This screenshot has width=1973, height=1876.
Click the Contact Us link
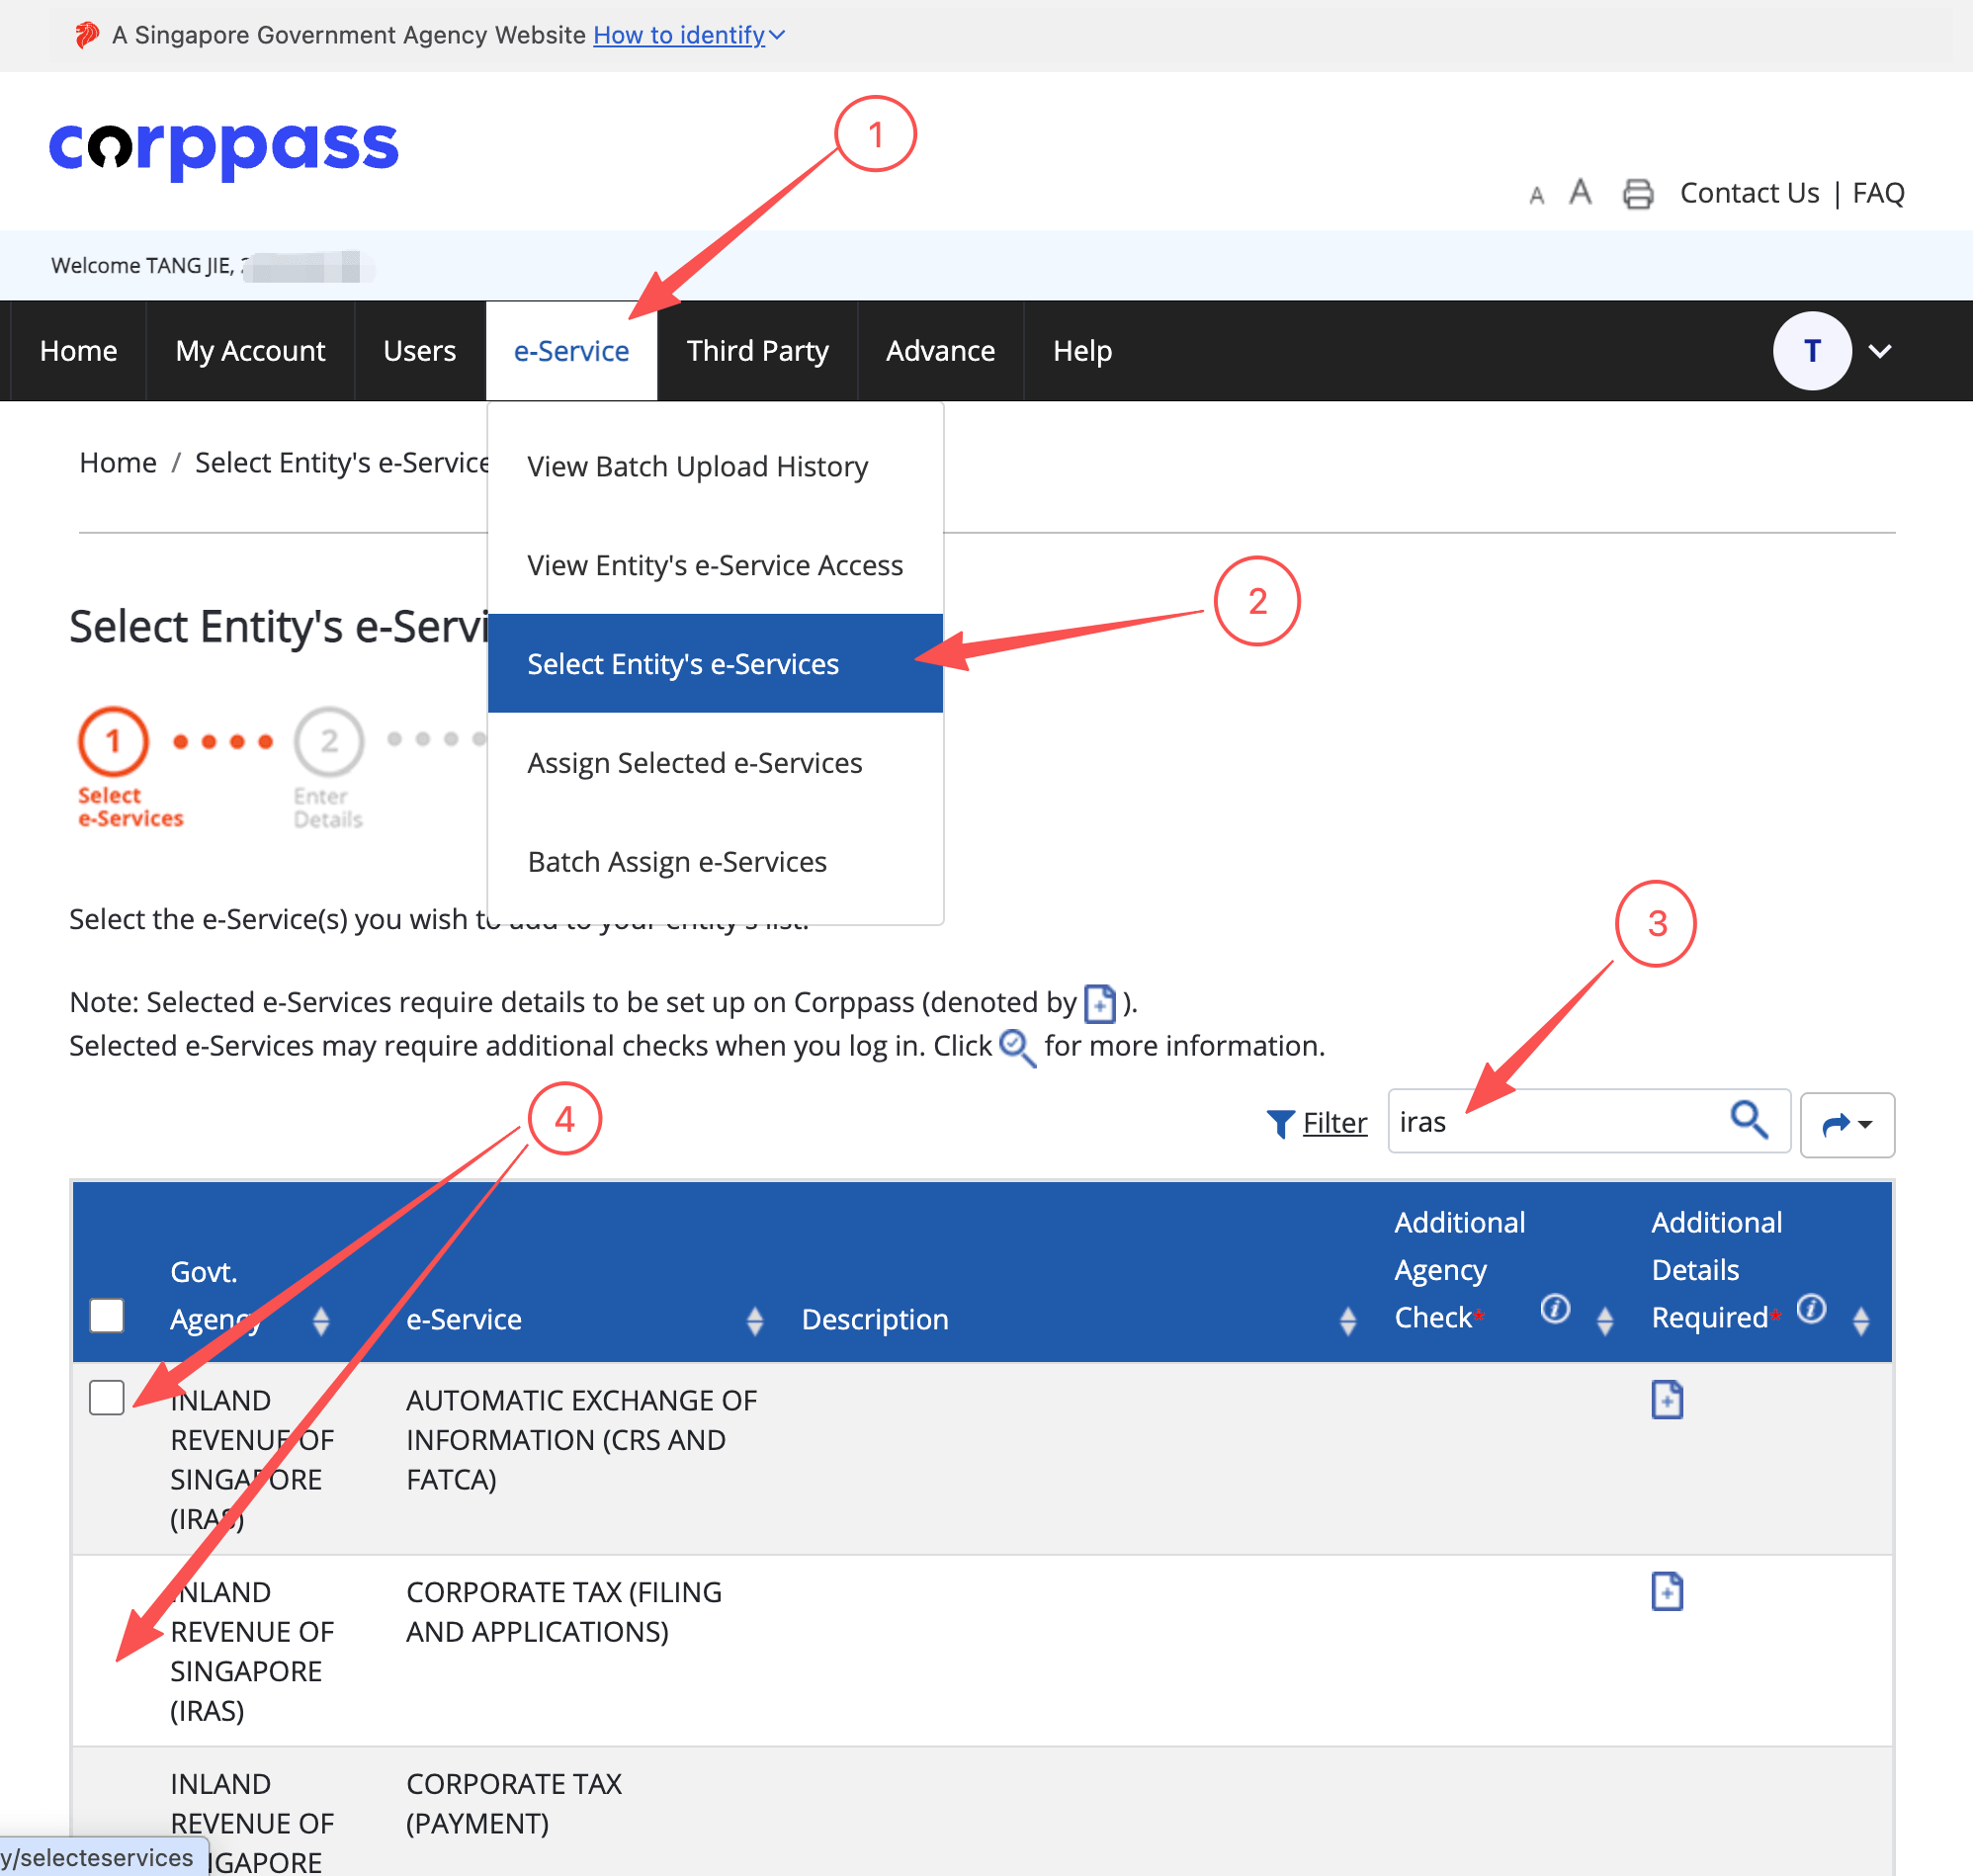[1749, 192]
